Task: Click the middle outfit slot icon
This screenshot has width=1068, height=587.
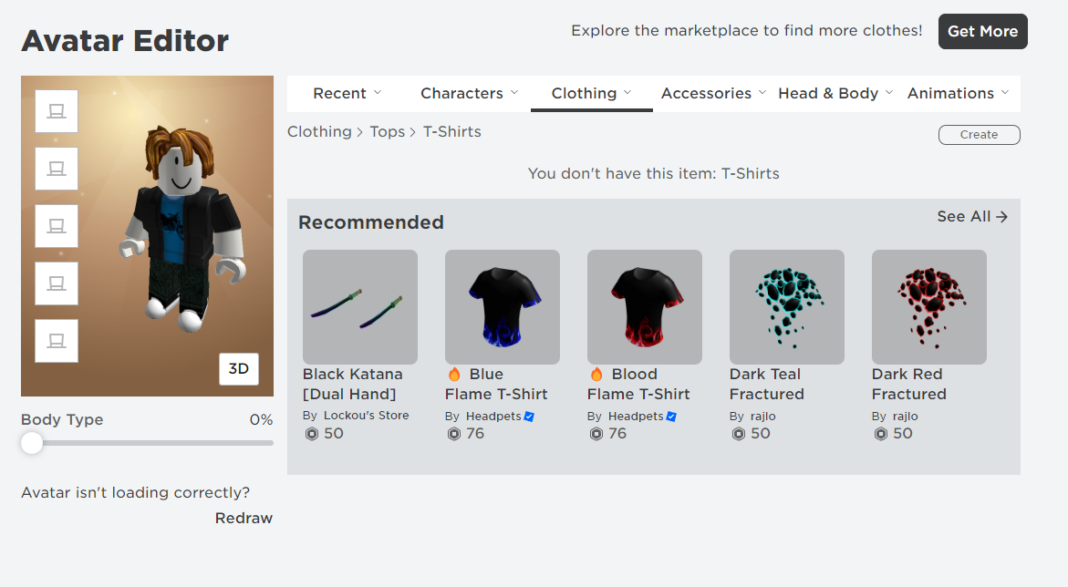Action: pos(55,226)
